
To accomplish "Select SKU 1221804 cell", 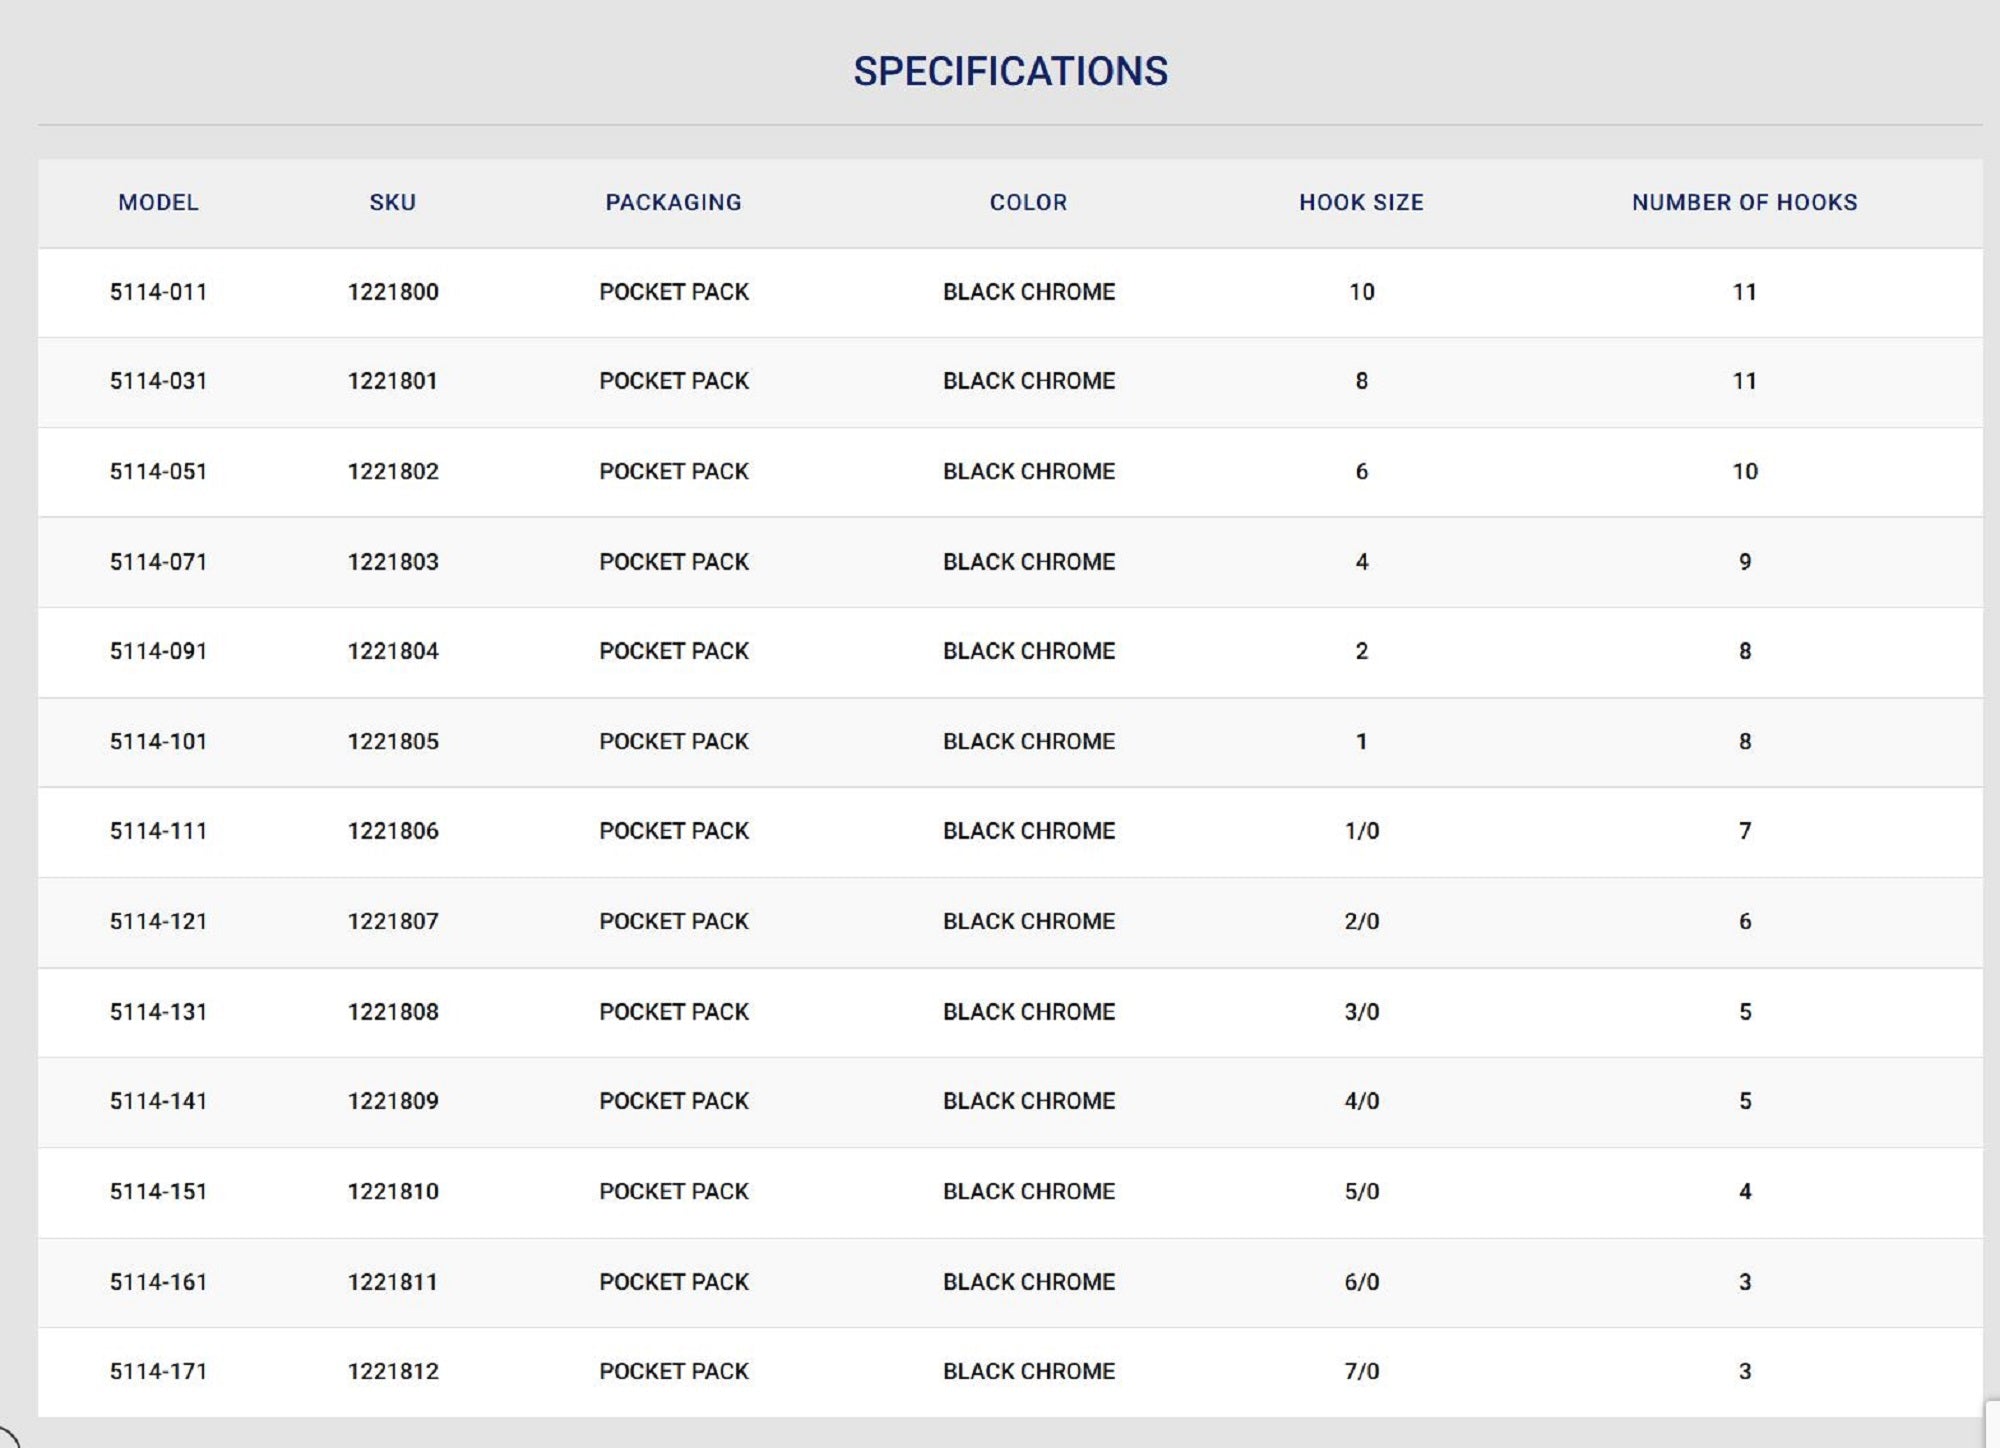I will click(x=392, y=651).
